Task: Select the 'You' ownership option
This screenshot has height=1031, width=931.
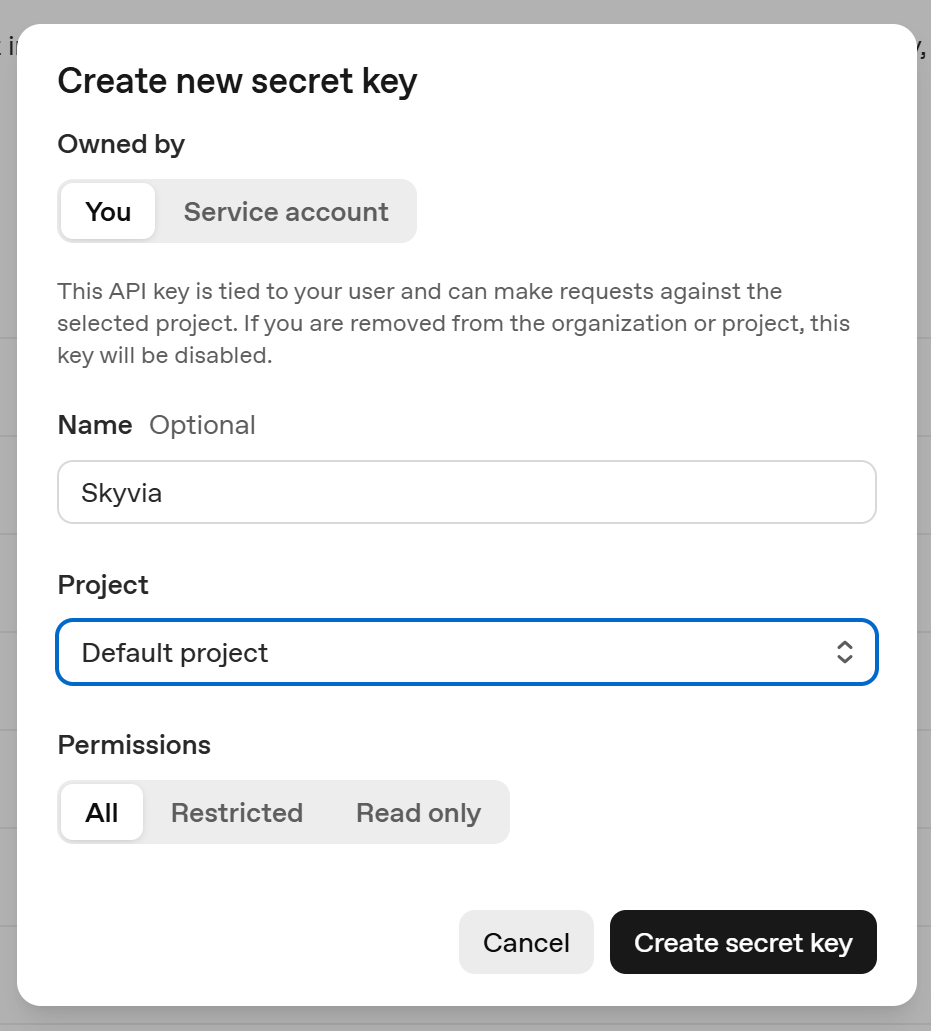Action: pos(107,211)
